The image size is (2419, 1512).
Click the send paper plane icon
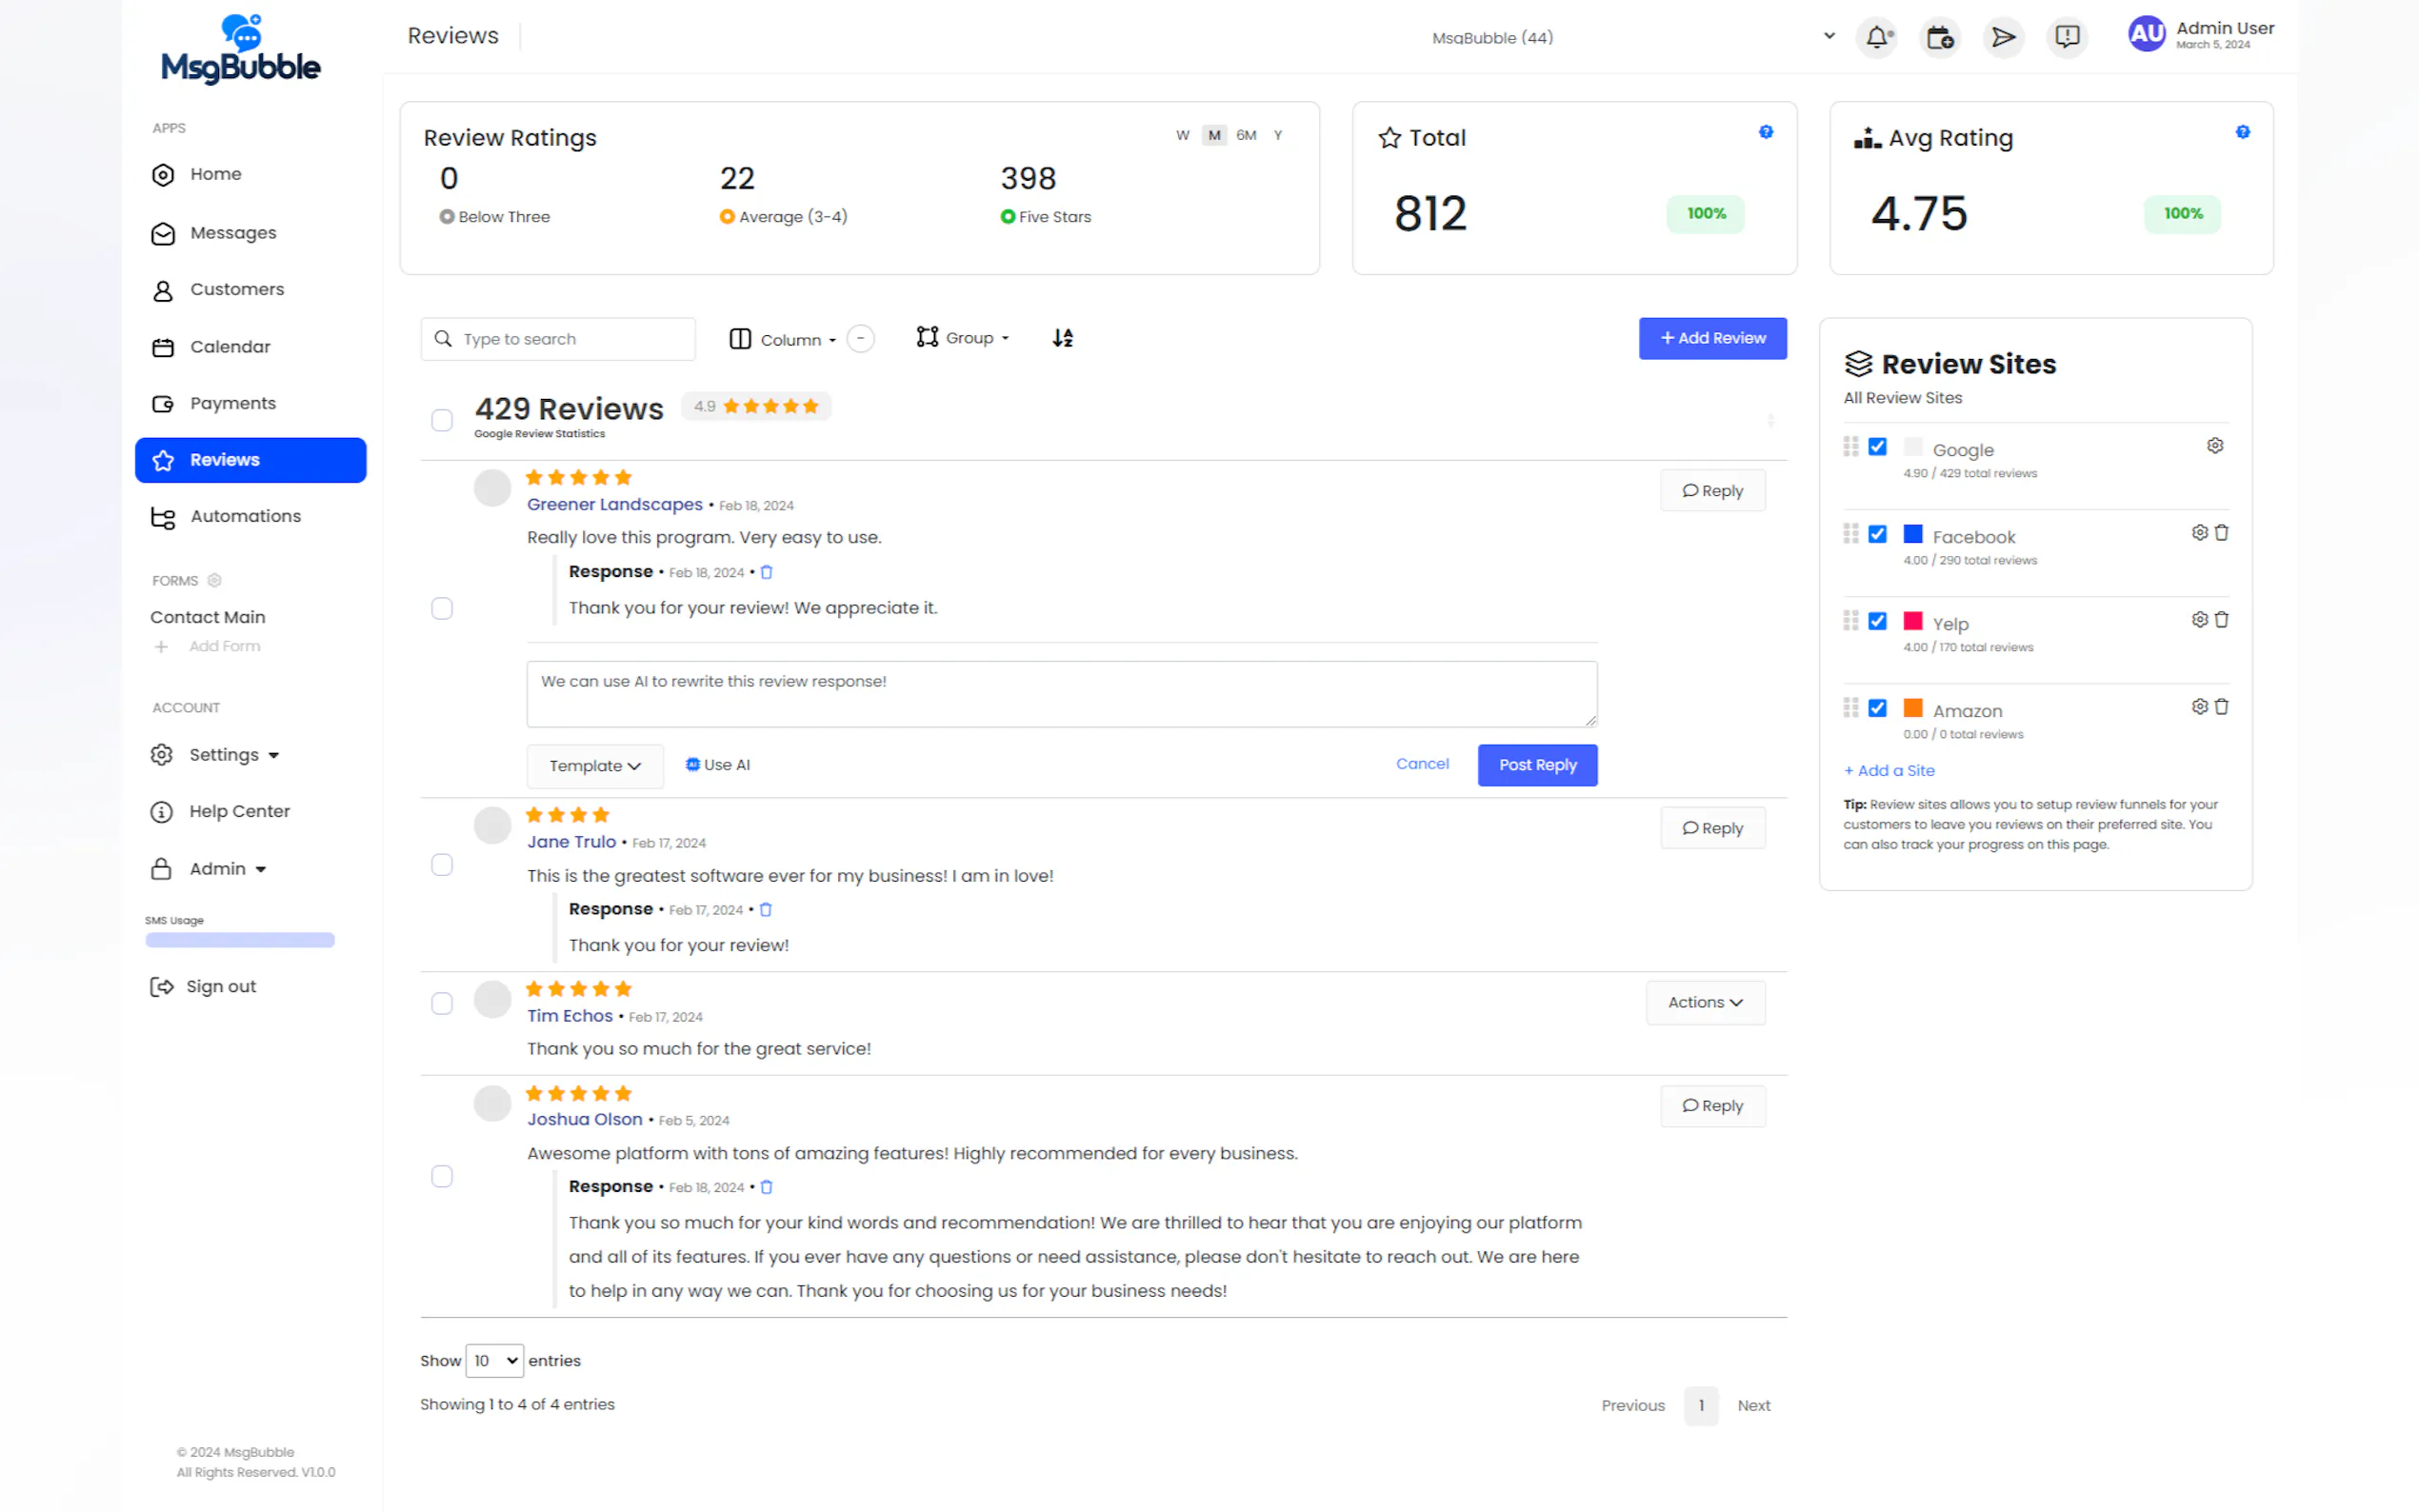(x=2003, y=38)
